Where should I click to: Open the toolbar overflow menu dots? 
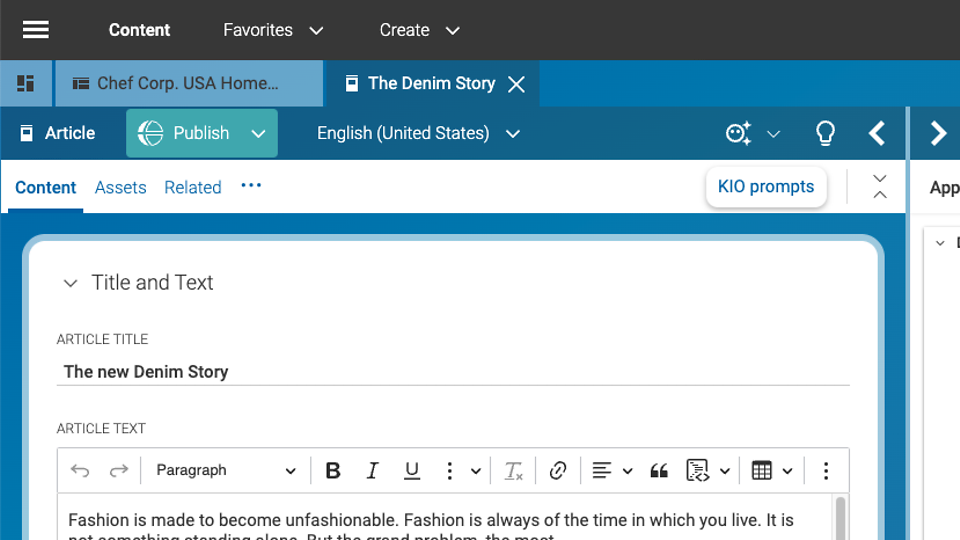(826, 470)
